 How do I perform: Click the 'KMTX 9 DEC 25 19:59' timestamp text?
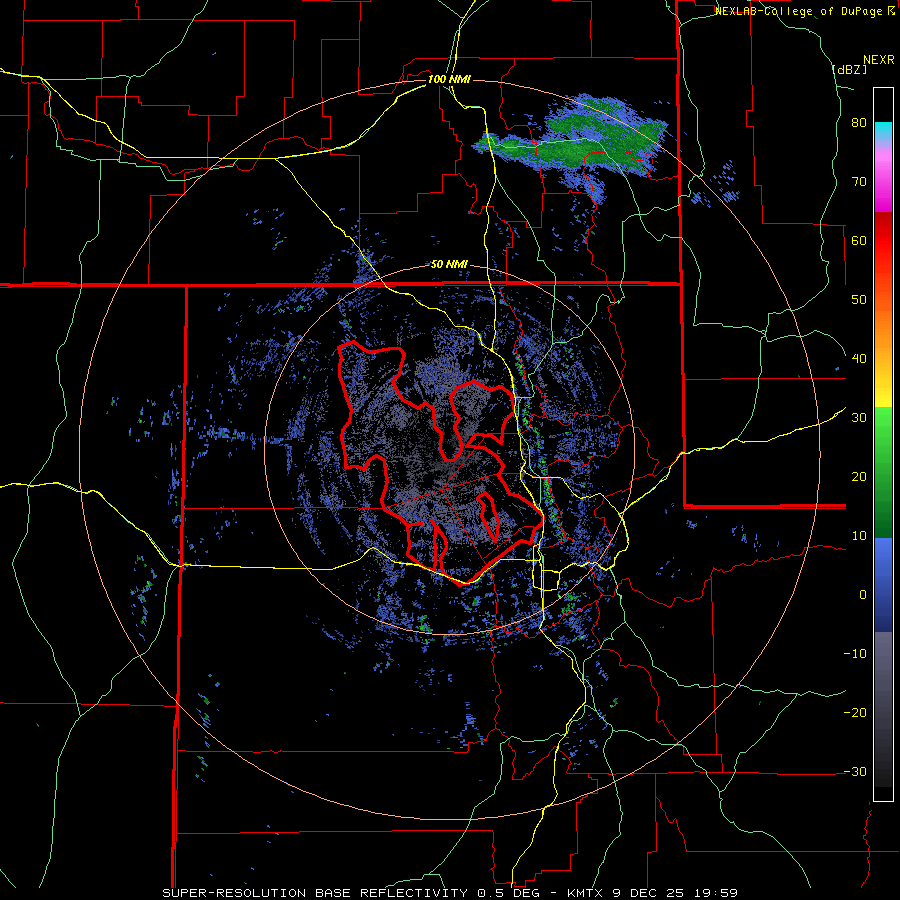coord(653,893)
